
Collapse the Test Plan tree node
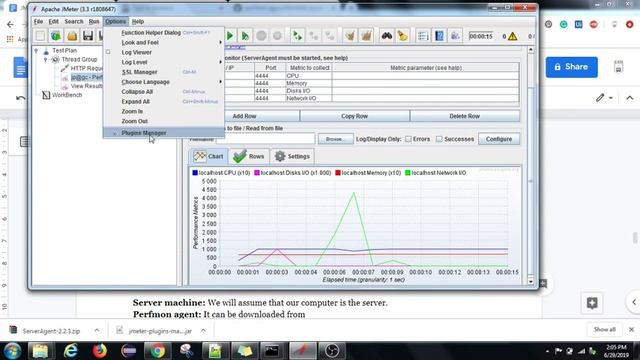[x=36, y=51]
